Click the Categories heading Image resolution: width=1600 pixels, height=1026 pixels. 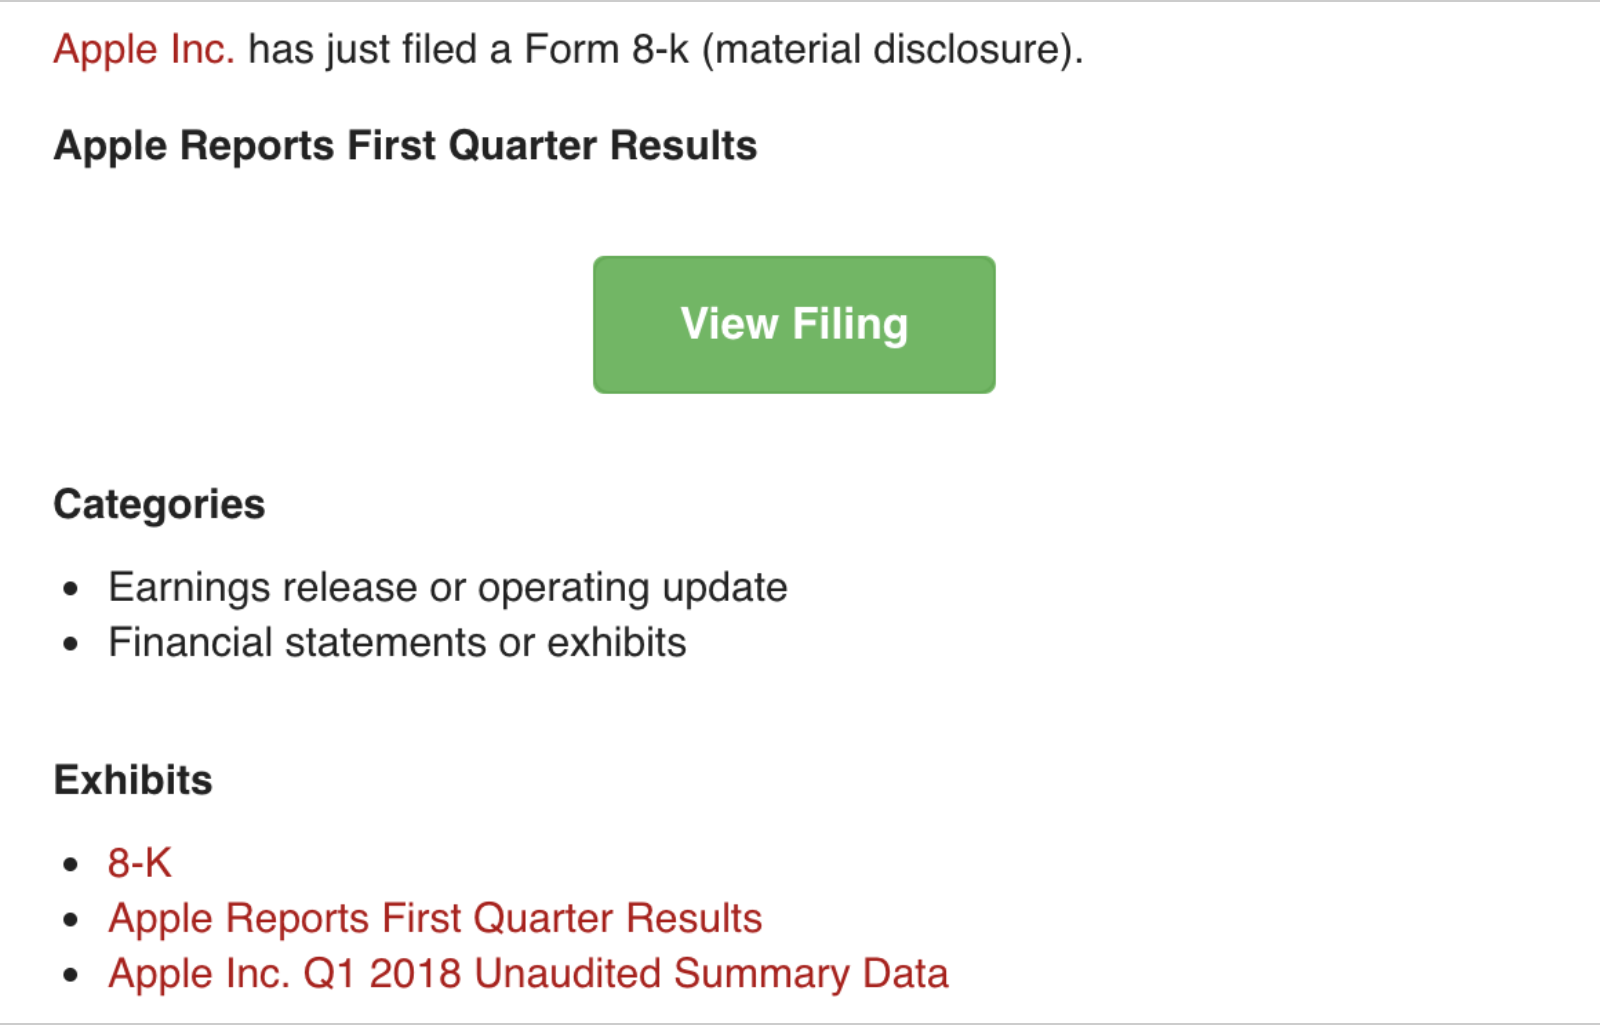[159, 504]
